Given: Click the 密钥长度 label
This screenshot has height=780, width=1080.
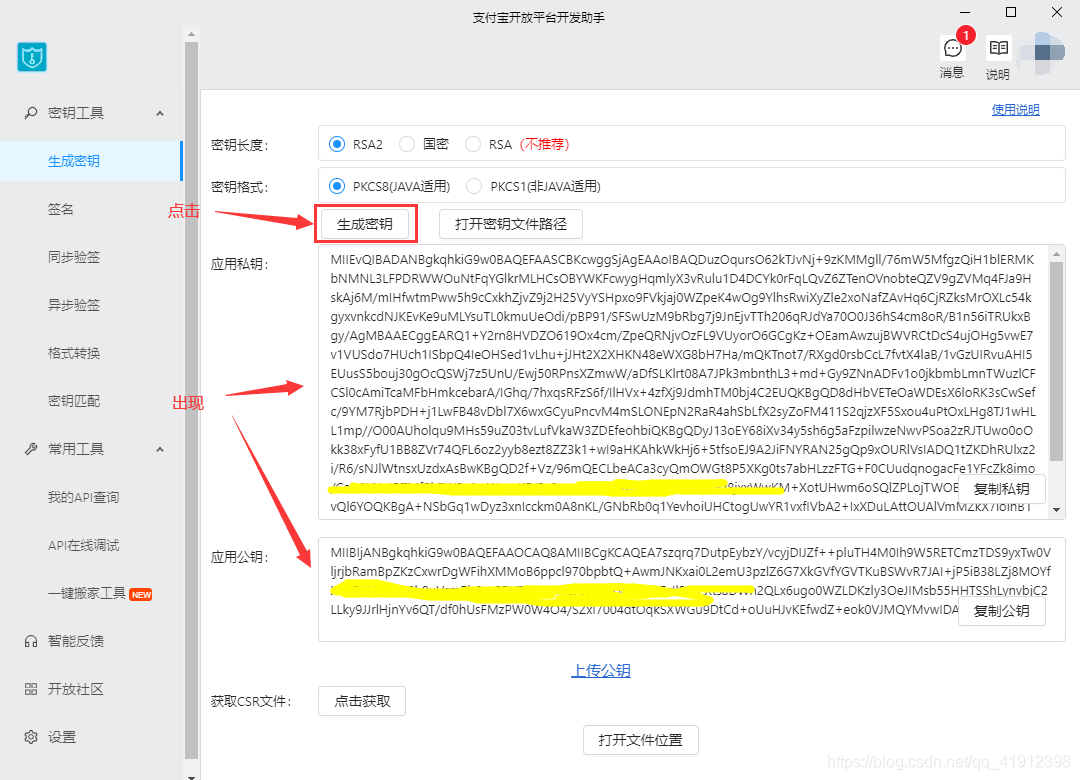Looking at the screenshot, I should click(x=239, y=145).
